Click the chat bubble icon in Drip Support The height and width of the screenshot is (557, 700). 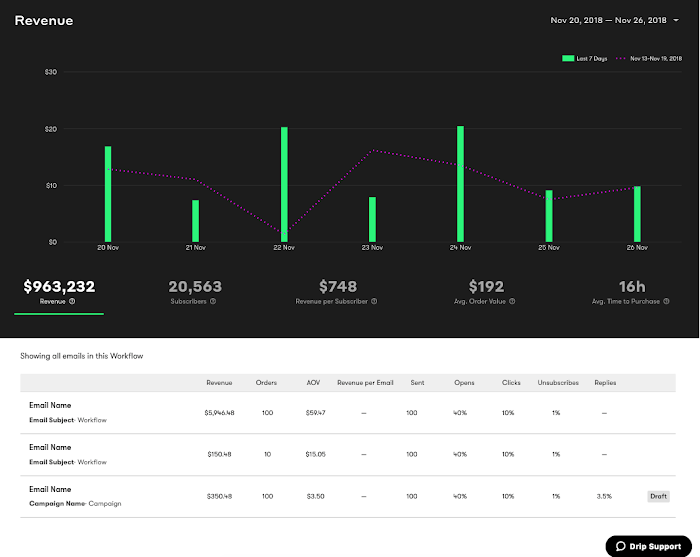point(621,546)
